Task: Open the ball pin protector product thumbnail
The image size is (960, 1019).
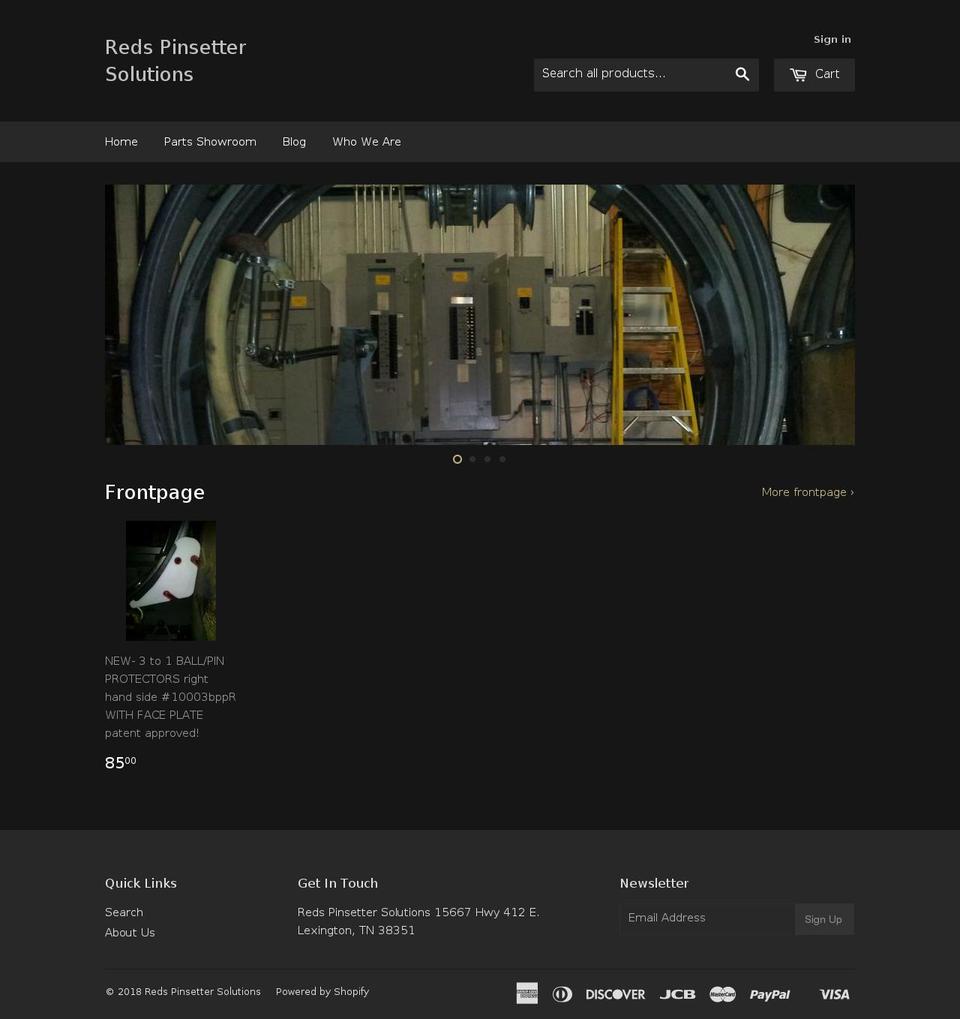Action: point(170,580)
